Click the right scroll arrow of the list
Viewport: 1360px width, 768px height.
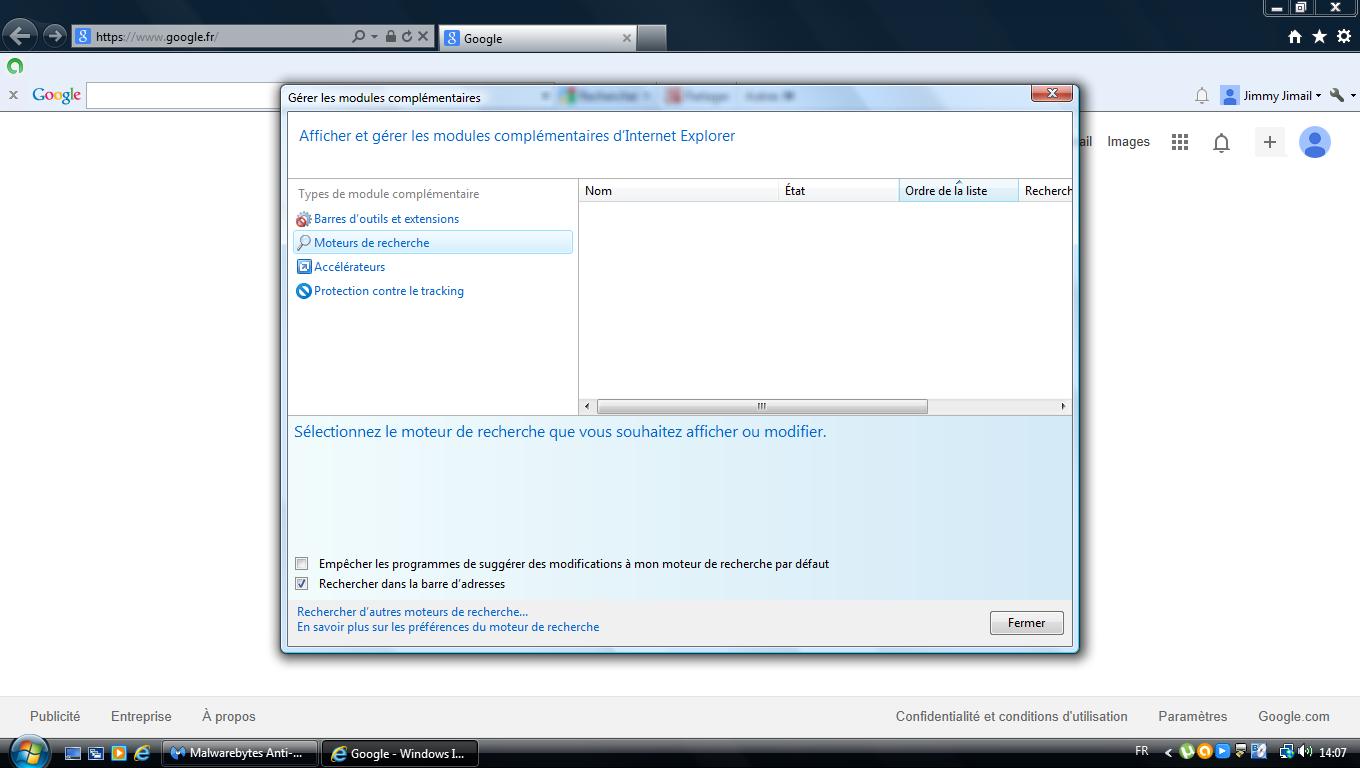1063,406
